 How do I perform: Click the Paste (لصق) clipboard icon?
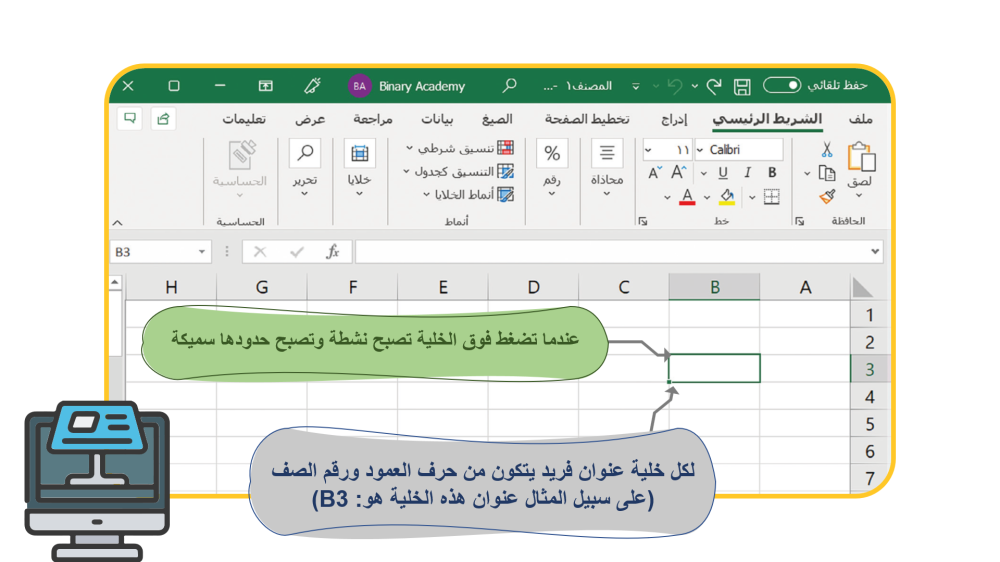[860, 158]
